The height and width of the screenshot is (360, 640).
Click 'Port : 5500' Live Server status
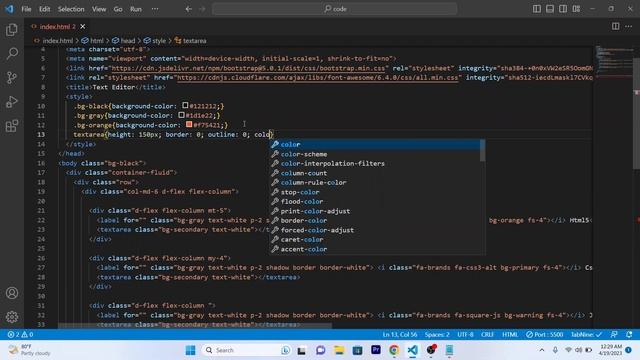[544, 334]
